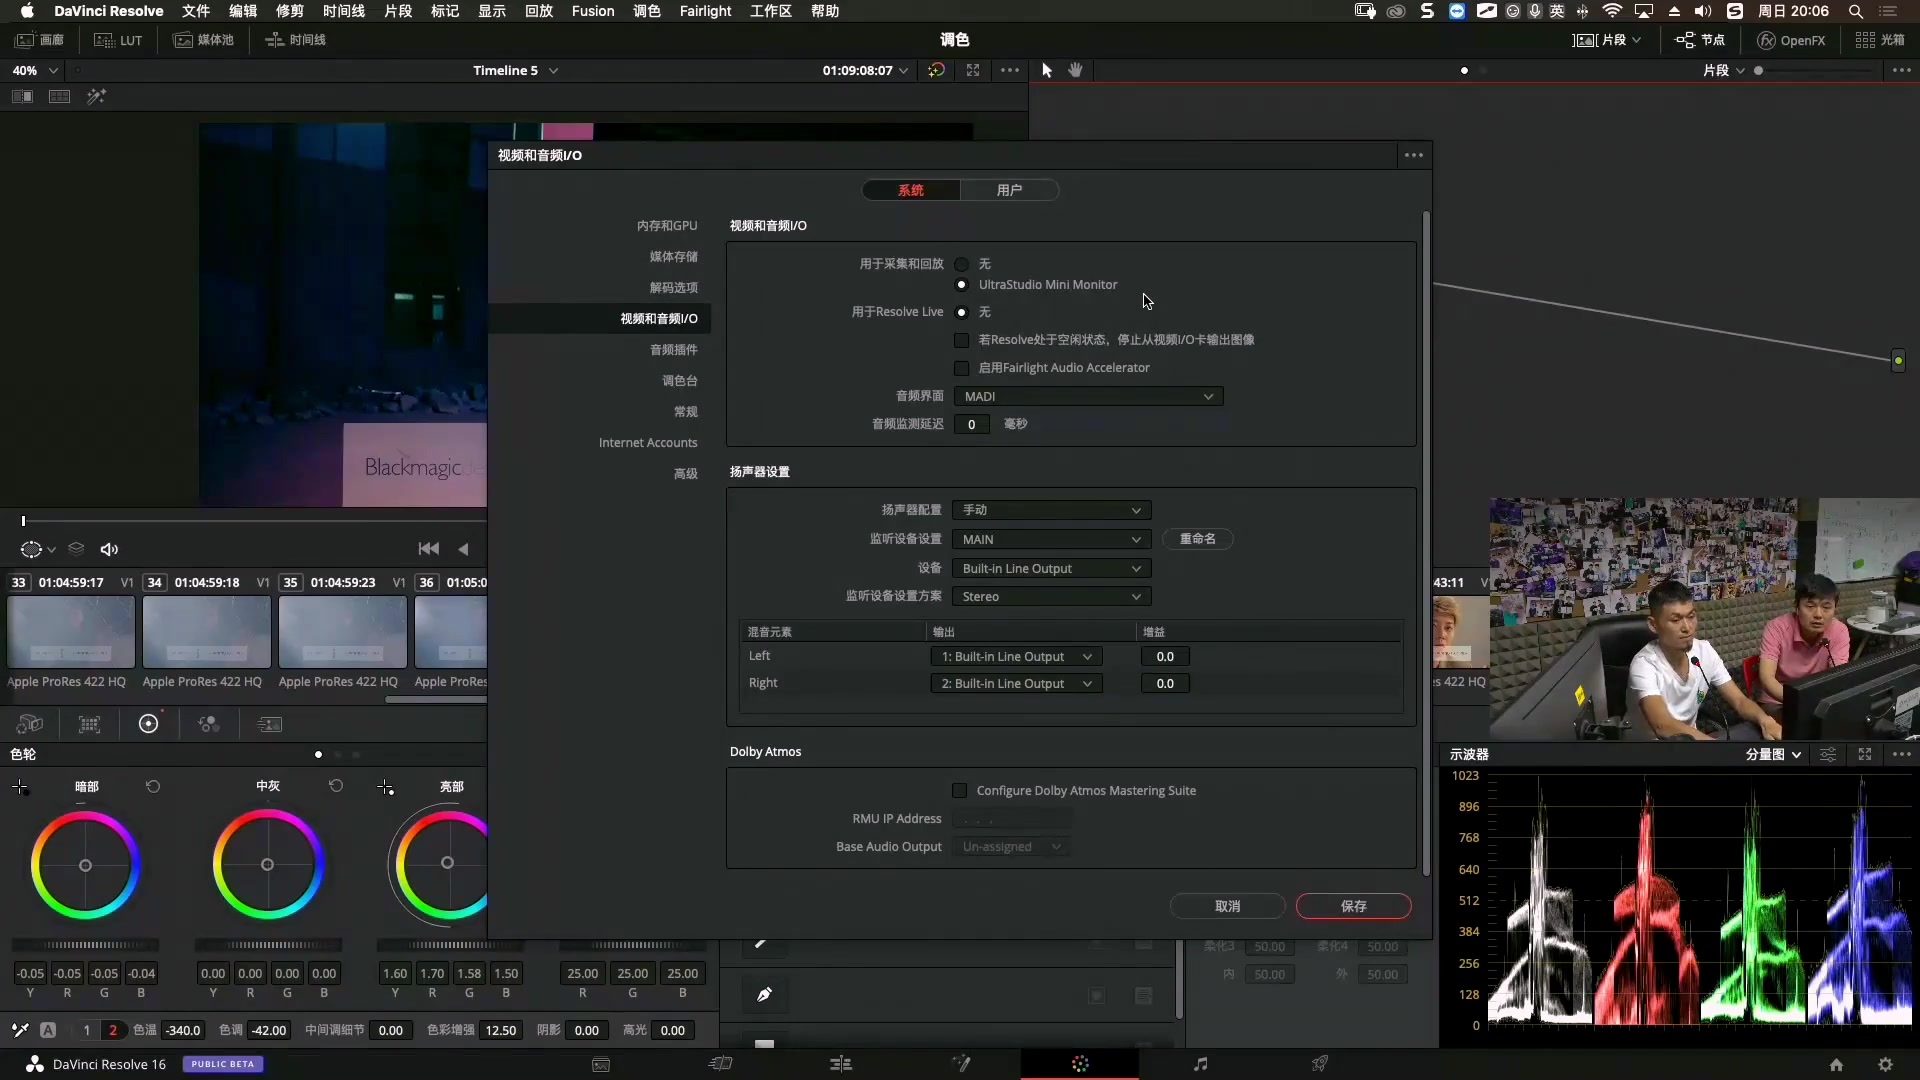Open the scopes type 分量图 dropdown
This screenshot has height=1080, width=1920.
coord(1773,754)
